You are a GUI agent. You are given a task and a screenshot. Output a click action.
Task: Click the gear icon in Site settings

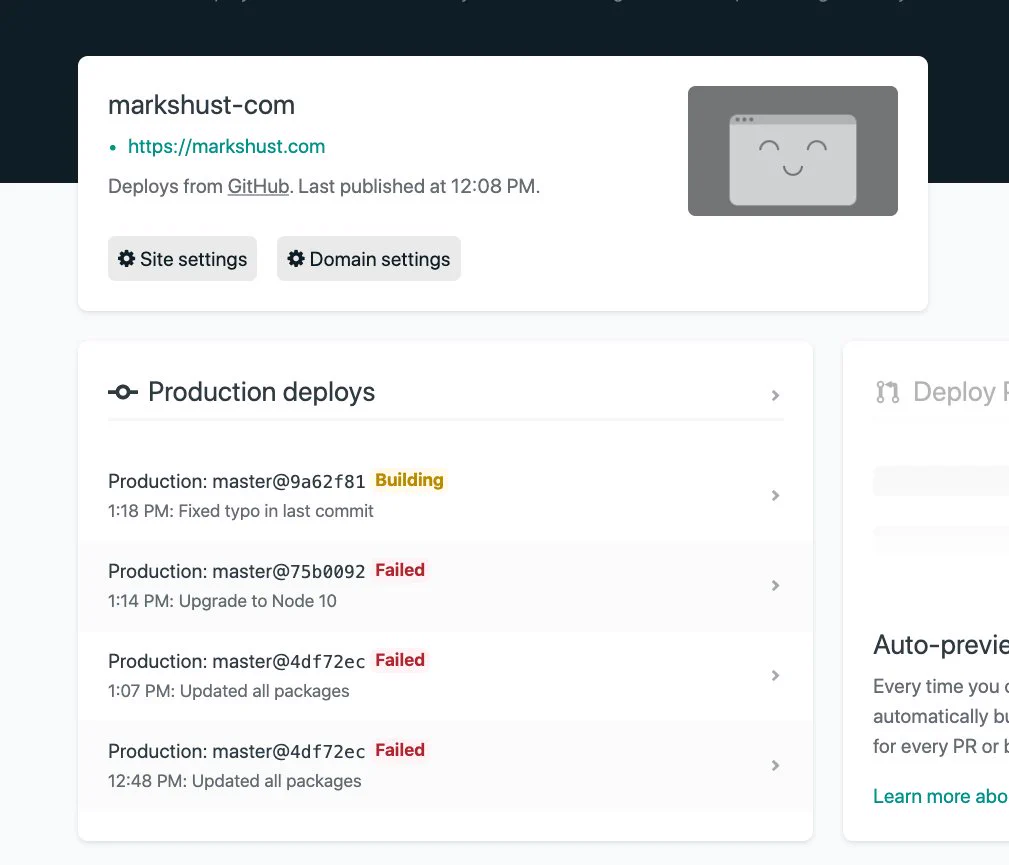pos(126,259)
